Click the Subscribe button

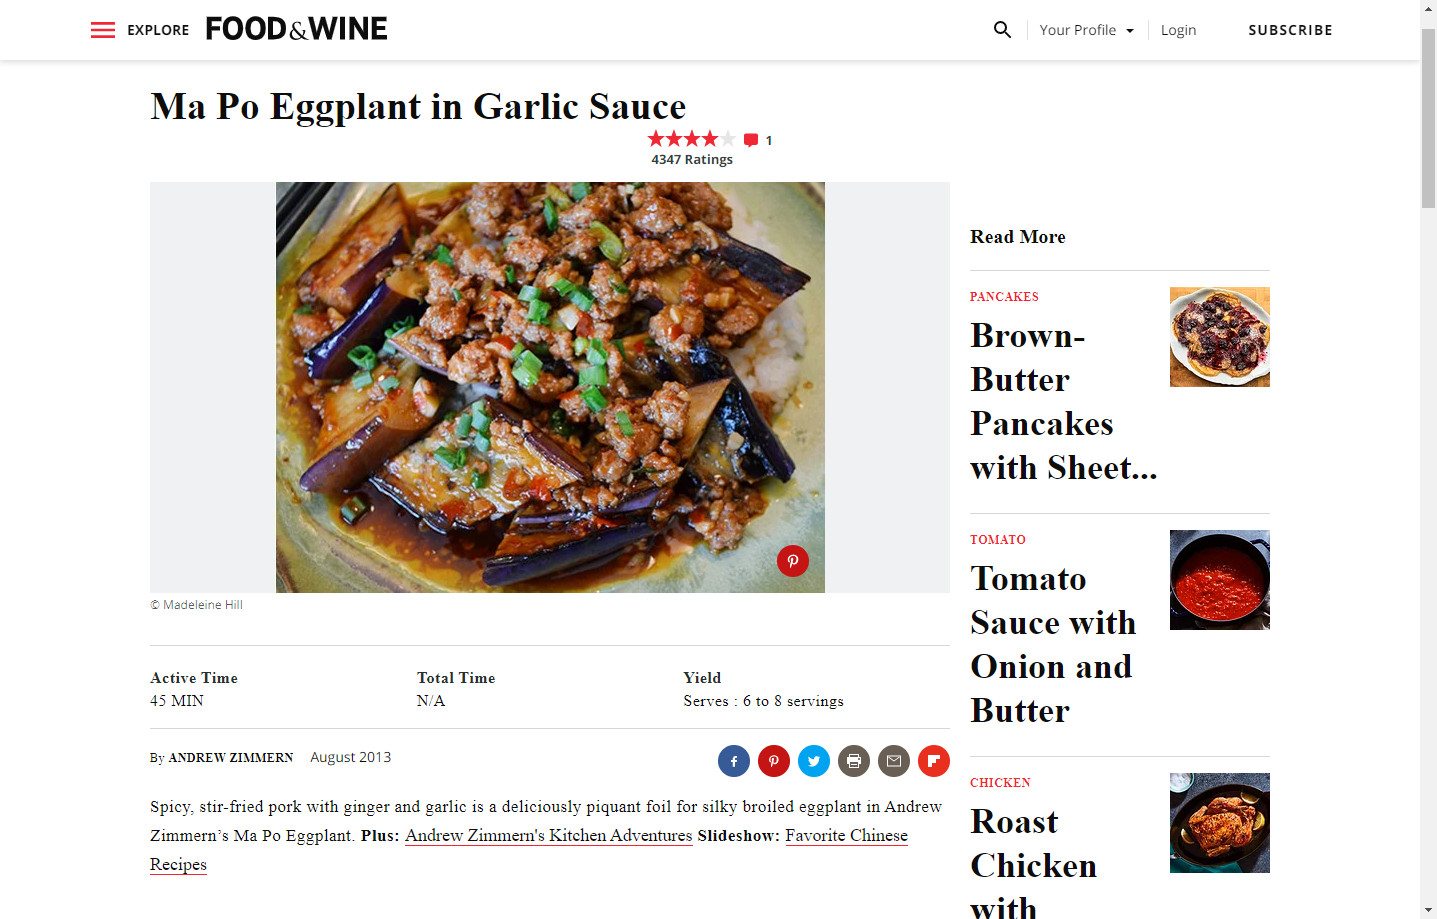point(1290,30)
